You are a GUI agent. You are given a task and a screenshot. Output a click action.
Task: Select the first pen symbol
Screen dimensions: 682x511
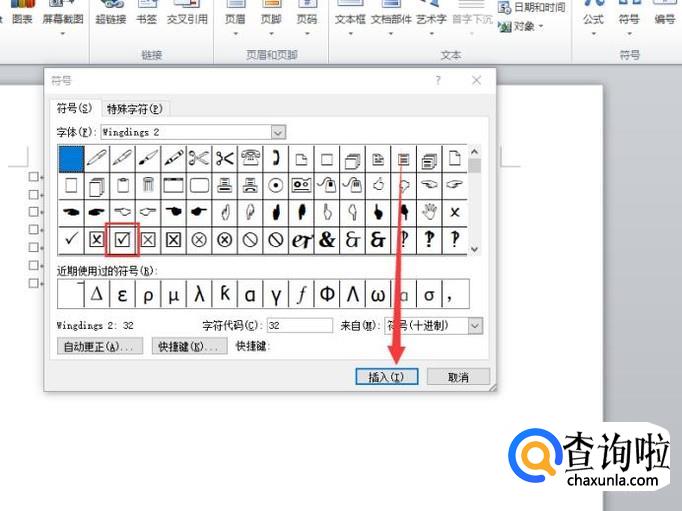tap(97, 158)
